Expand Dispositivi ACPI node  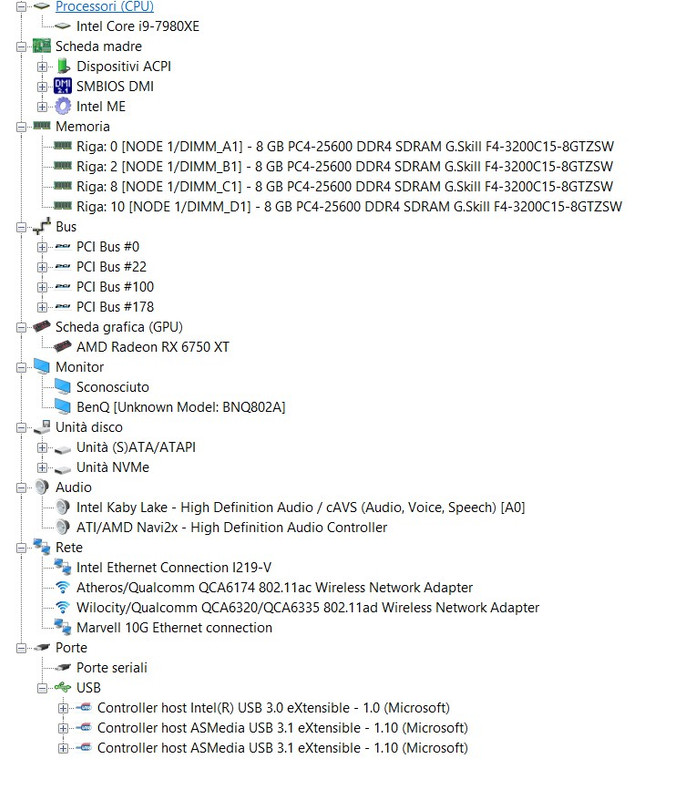(x=42, y=66)
